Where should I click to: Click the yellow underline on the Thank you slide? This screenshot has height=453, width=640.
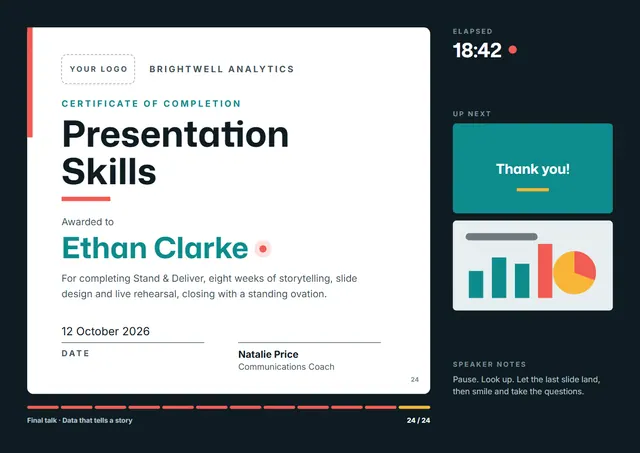(x=533, y=190)
